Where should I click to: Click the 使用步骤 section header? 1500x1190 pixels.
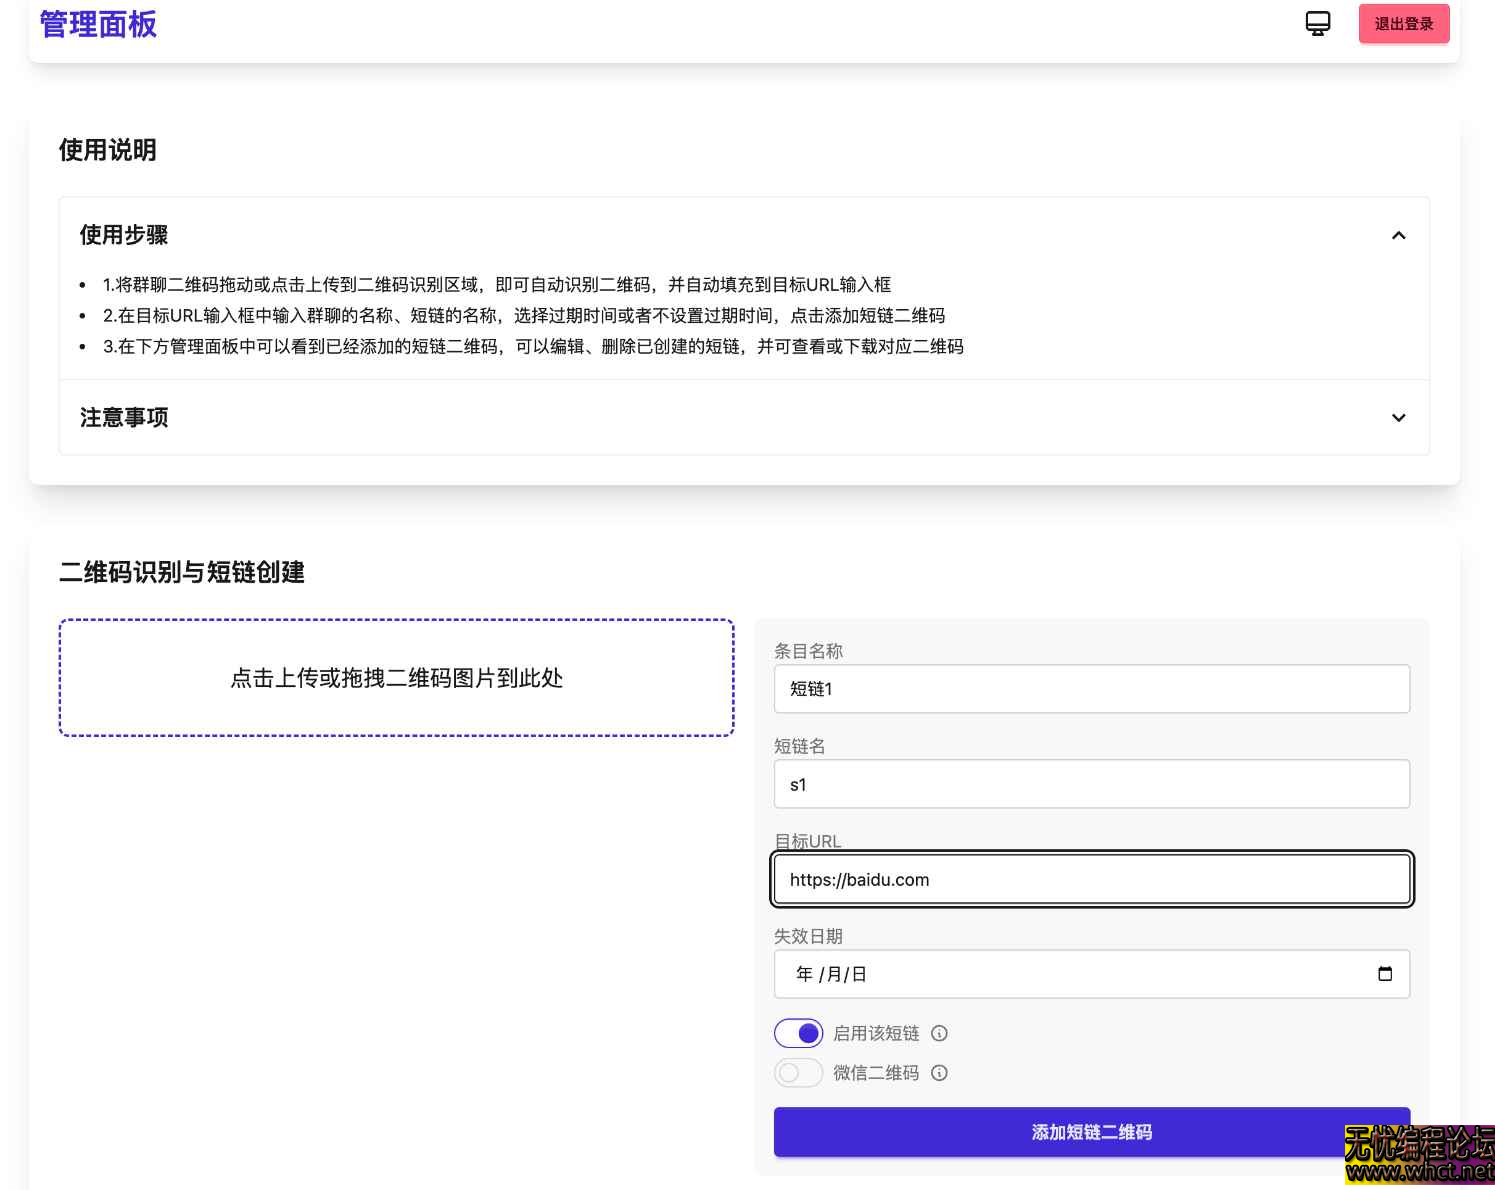[124, 235]
